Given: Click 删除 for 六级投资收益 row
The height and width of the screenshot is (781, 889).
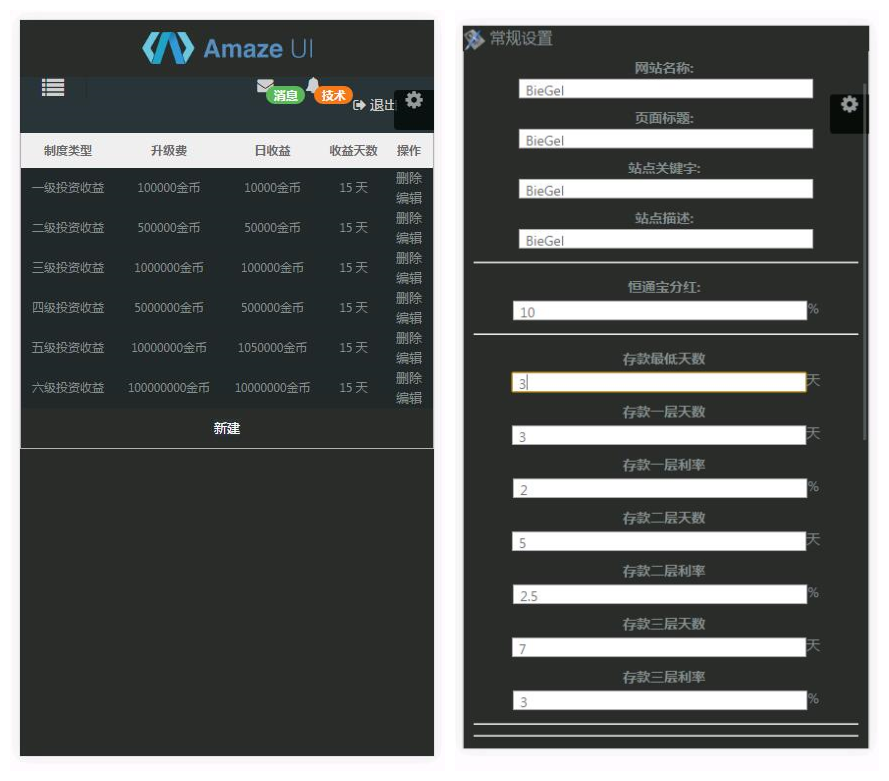Looking at the screenshot, I should tap(411, 379).
